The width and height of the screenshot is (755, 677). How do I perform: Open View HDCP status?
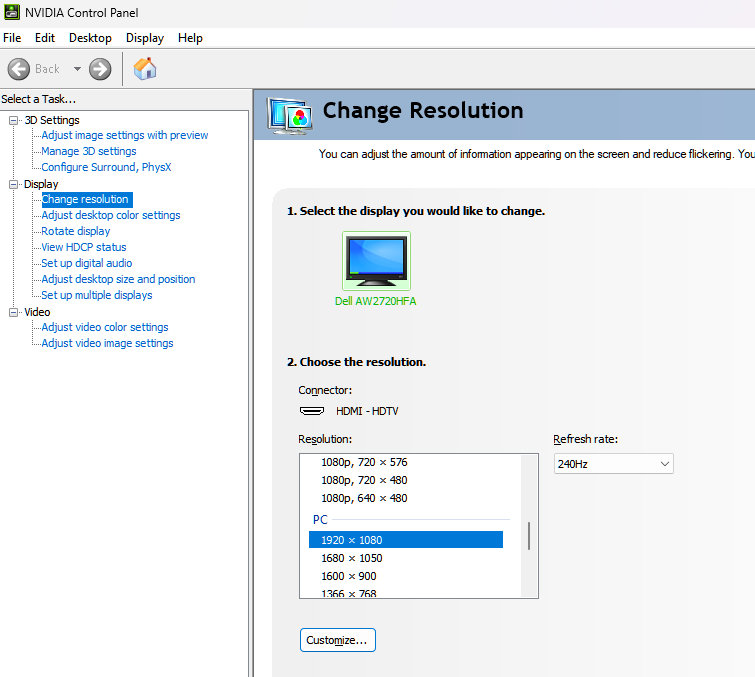point(84,247)
